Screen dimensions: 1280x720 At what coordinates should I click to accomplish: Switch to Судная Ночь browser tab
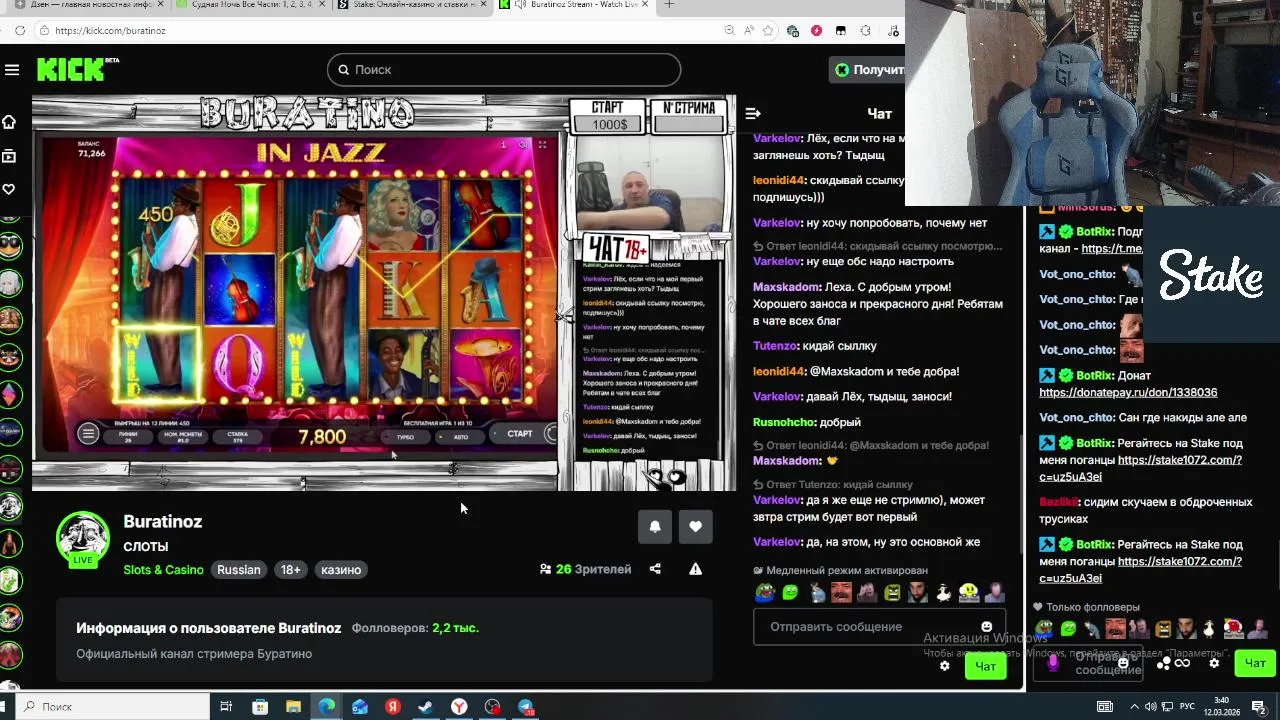250,5
